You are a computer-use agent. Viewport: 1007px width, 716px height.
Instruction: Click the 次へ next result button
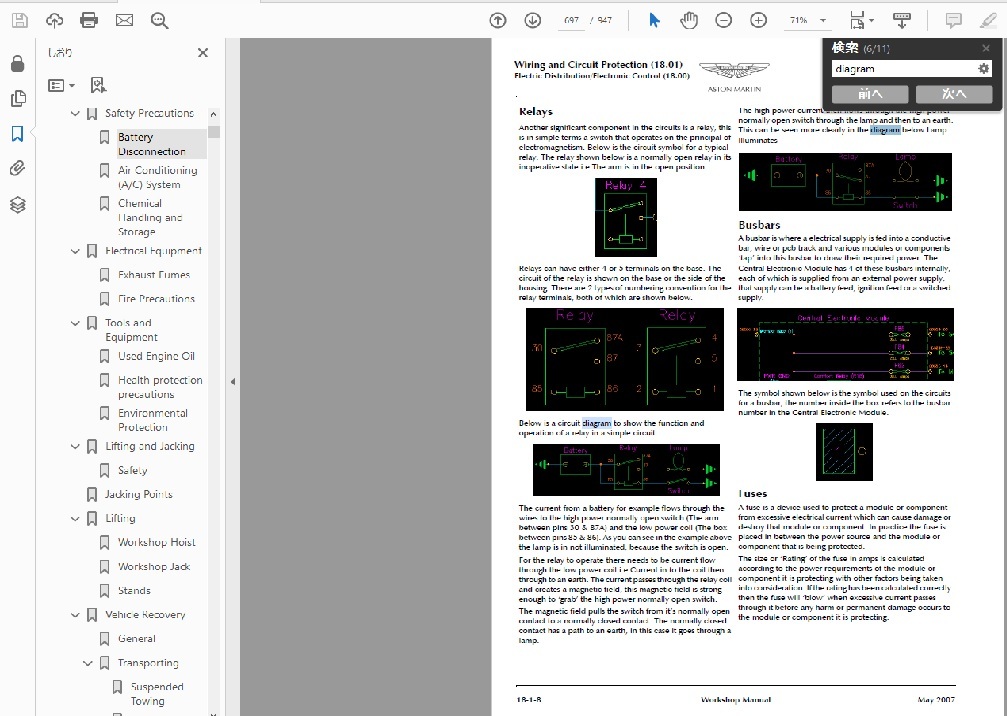coord(954,94)
